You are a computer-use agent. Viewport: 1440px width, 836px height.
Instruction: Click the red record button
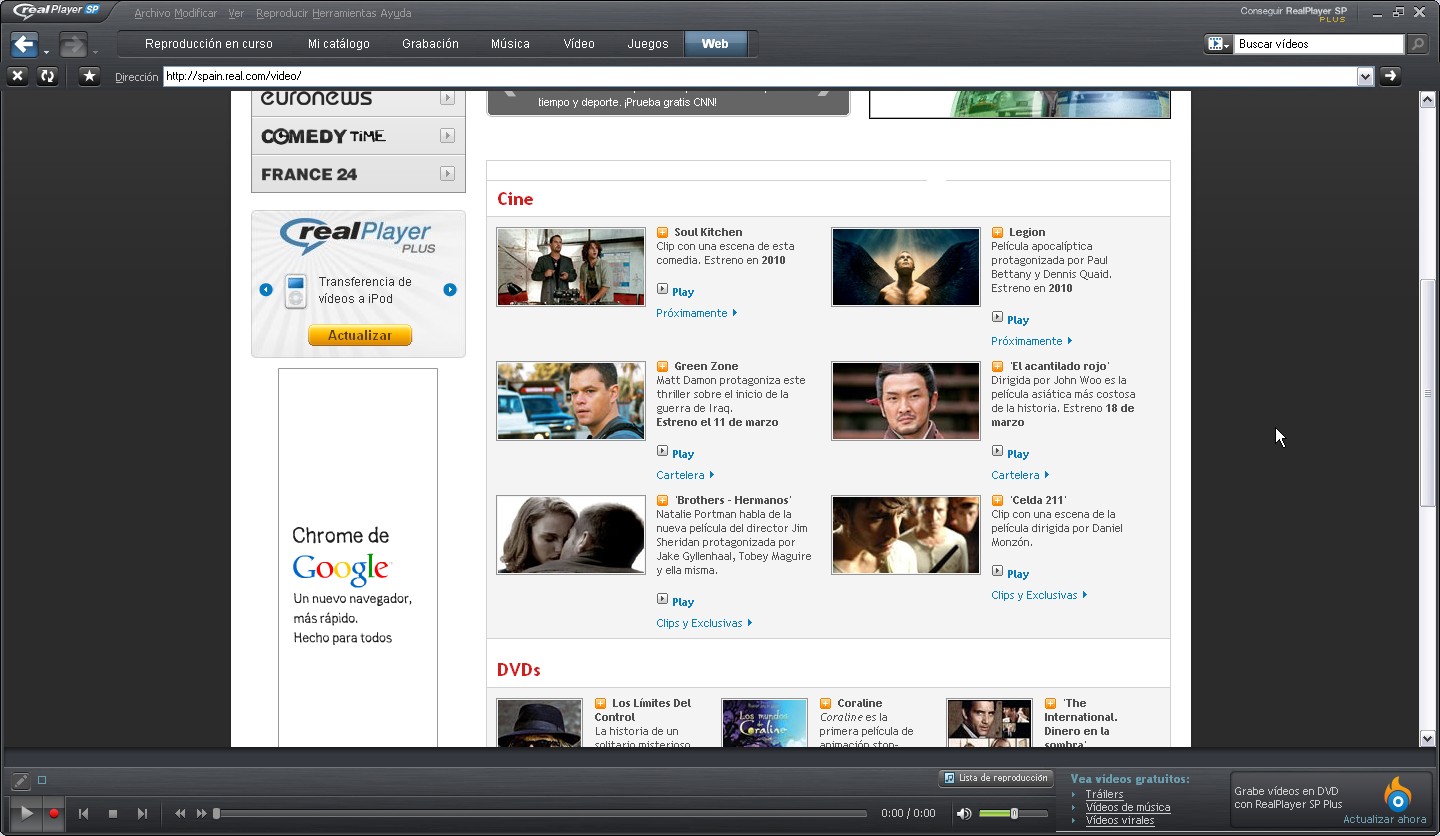[x=54, y=814]
